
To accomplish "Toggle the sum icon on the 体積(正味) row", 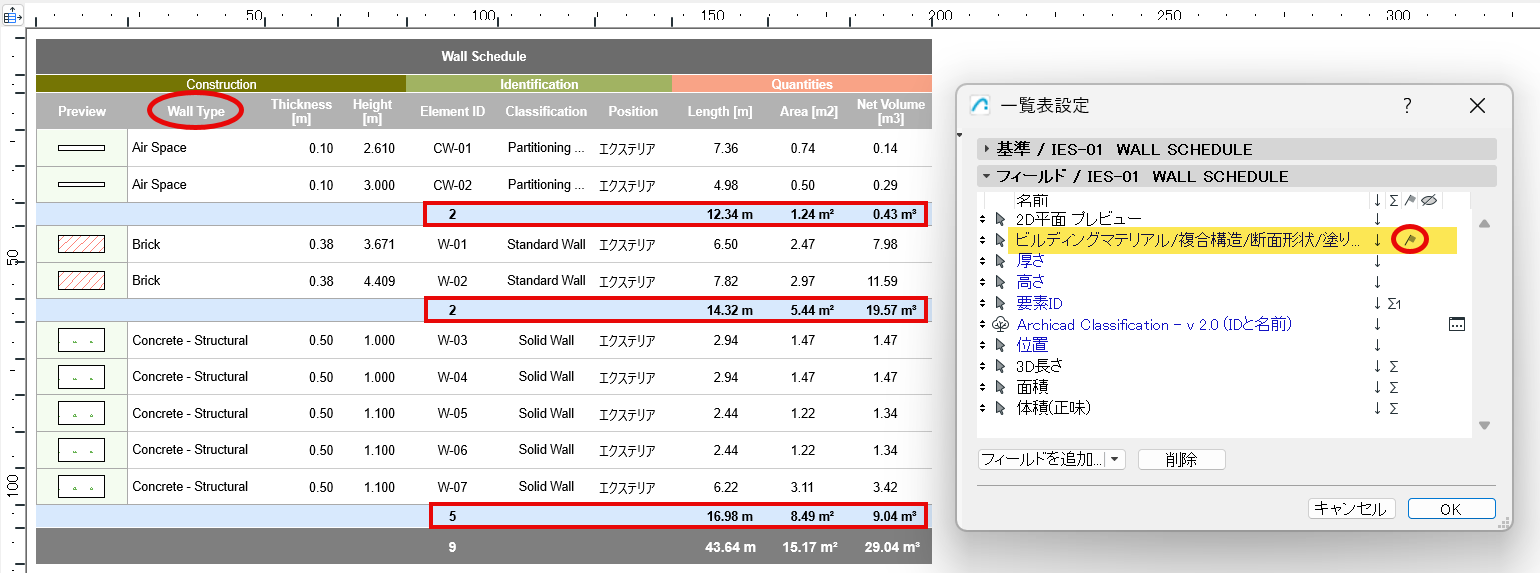I will tap(1394, 408).
